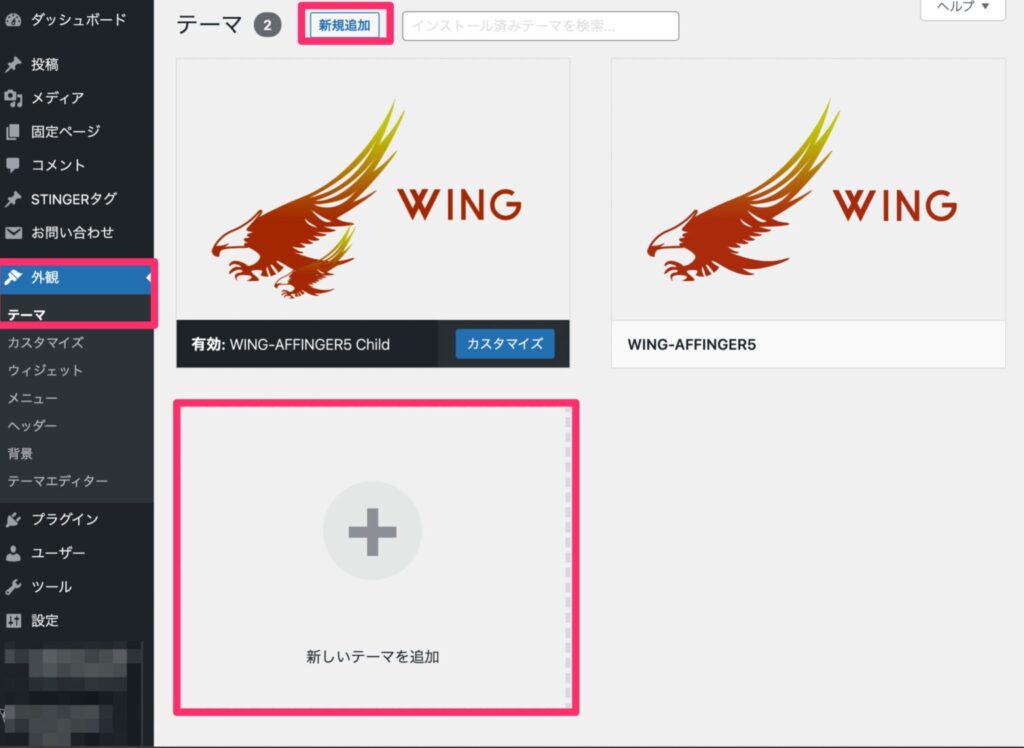Click the WING-AFFINGER5 theme name
1024x748 pixels.
tap(692, 344)
